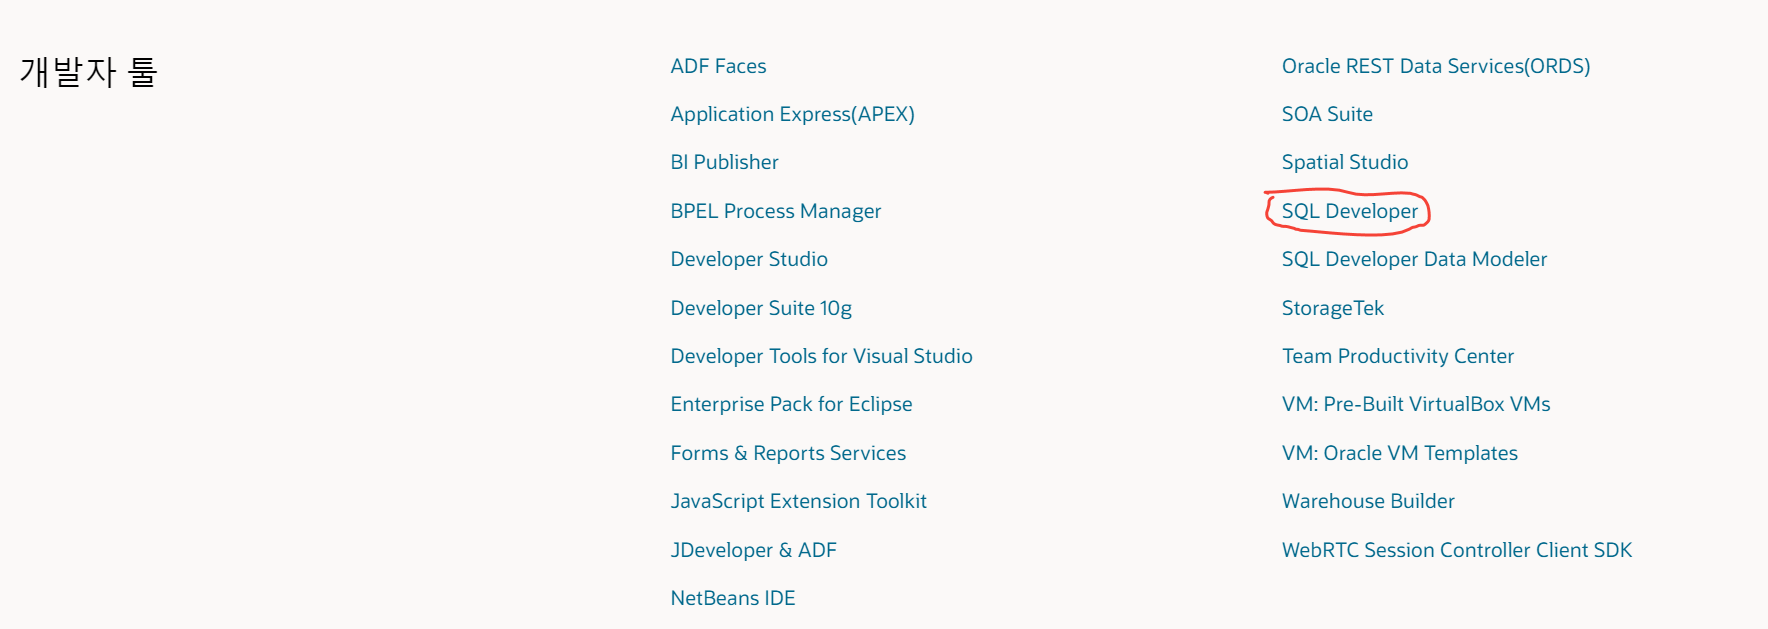This screenshot has height=629, width=1768.
Task: Click the circled SQL Developer link
Action: coord(1350,211)
